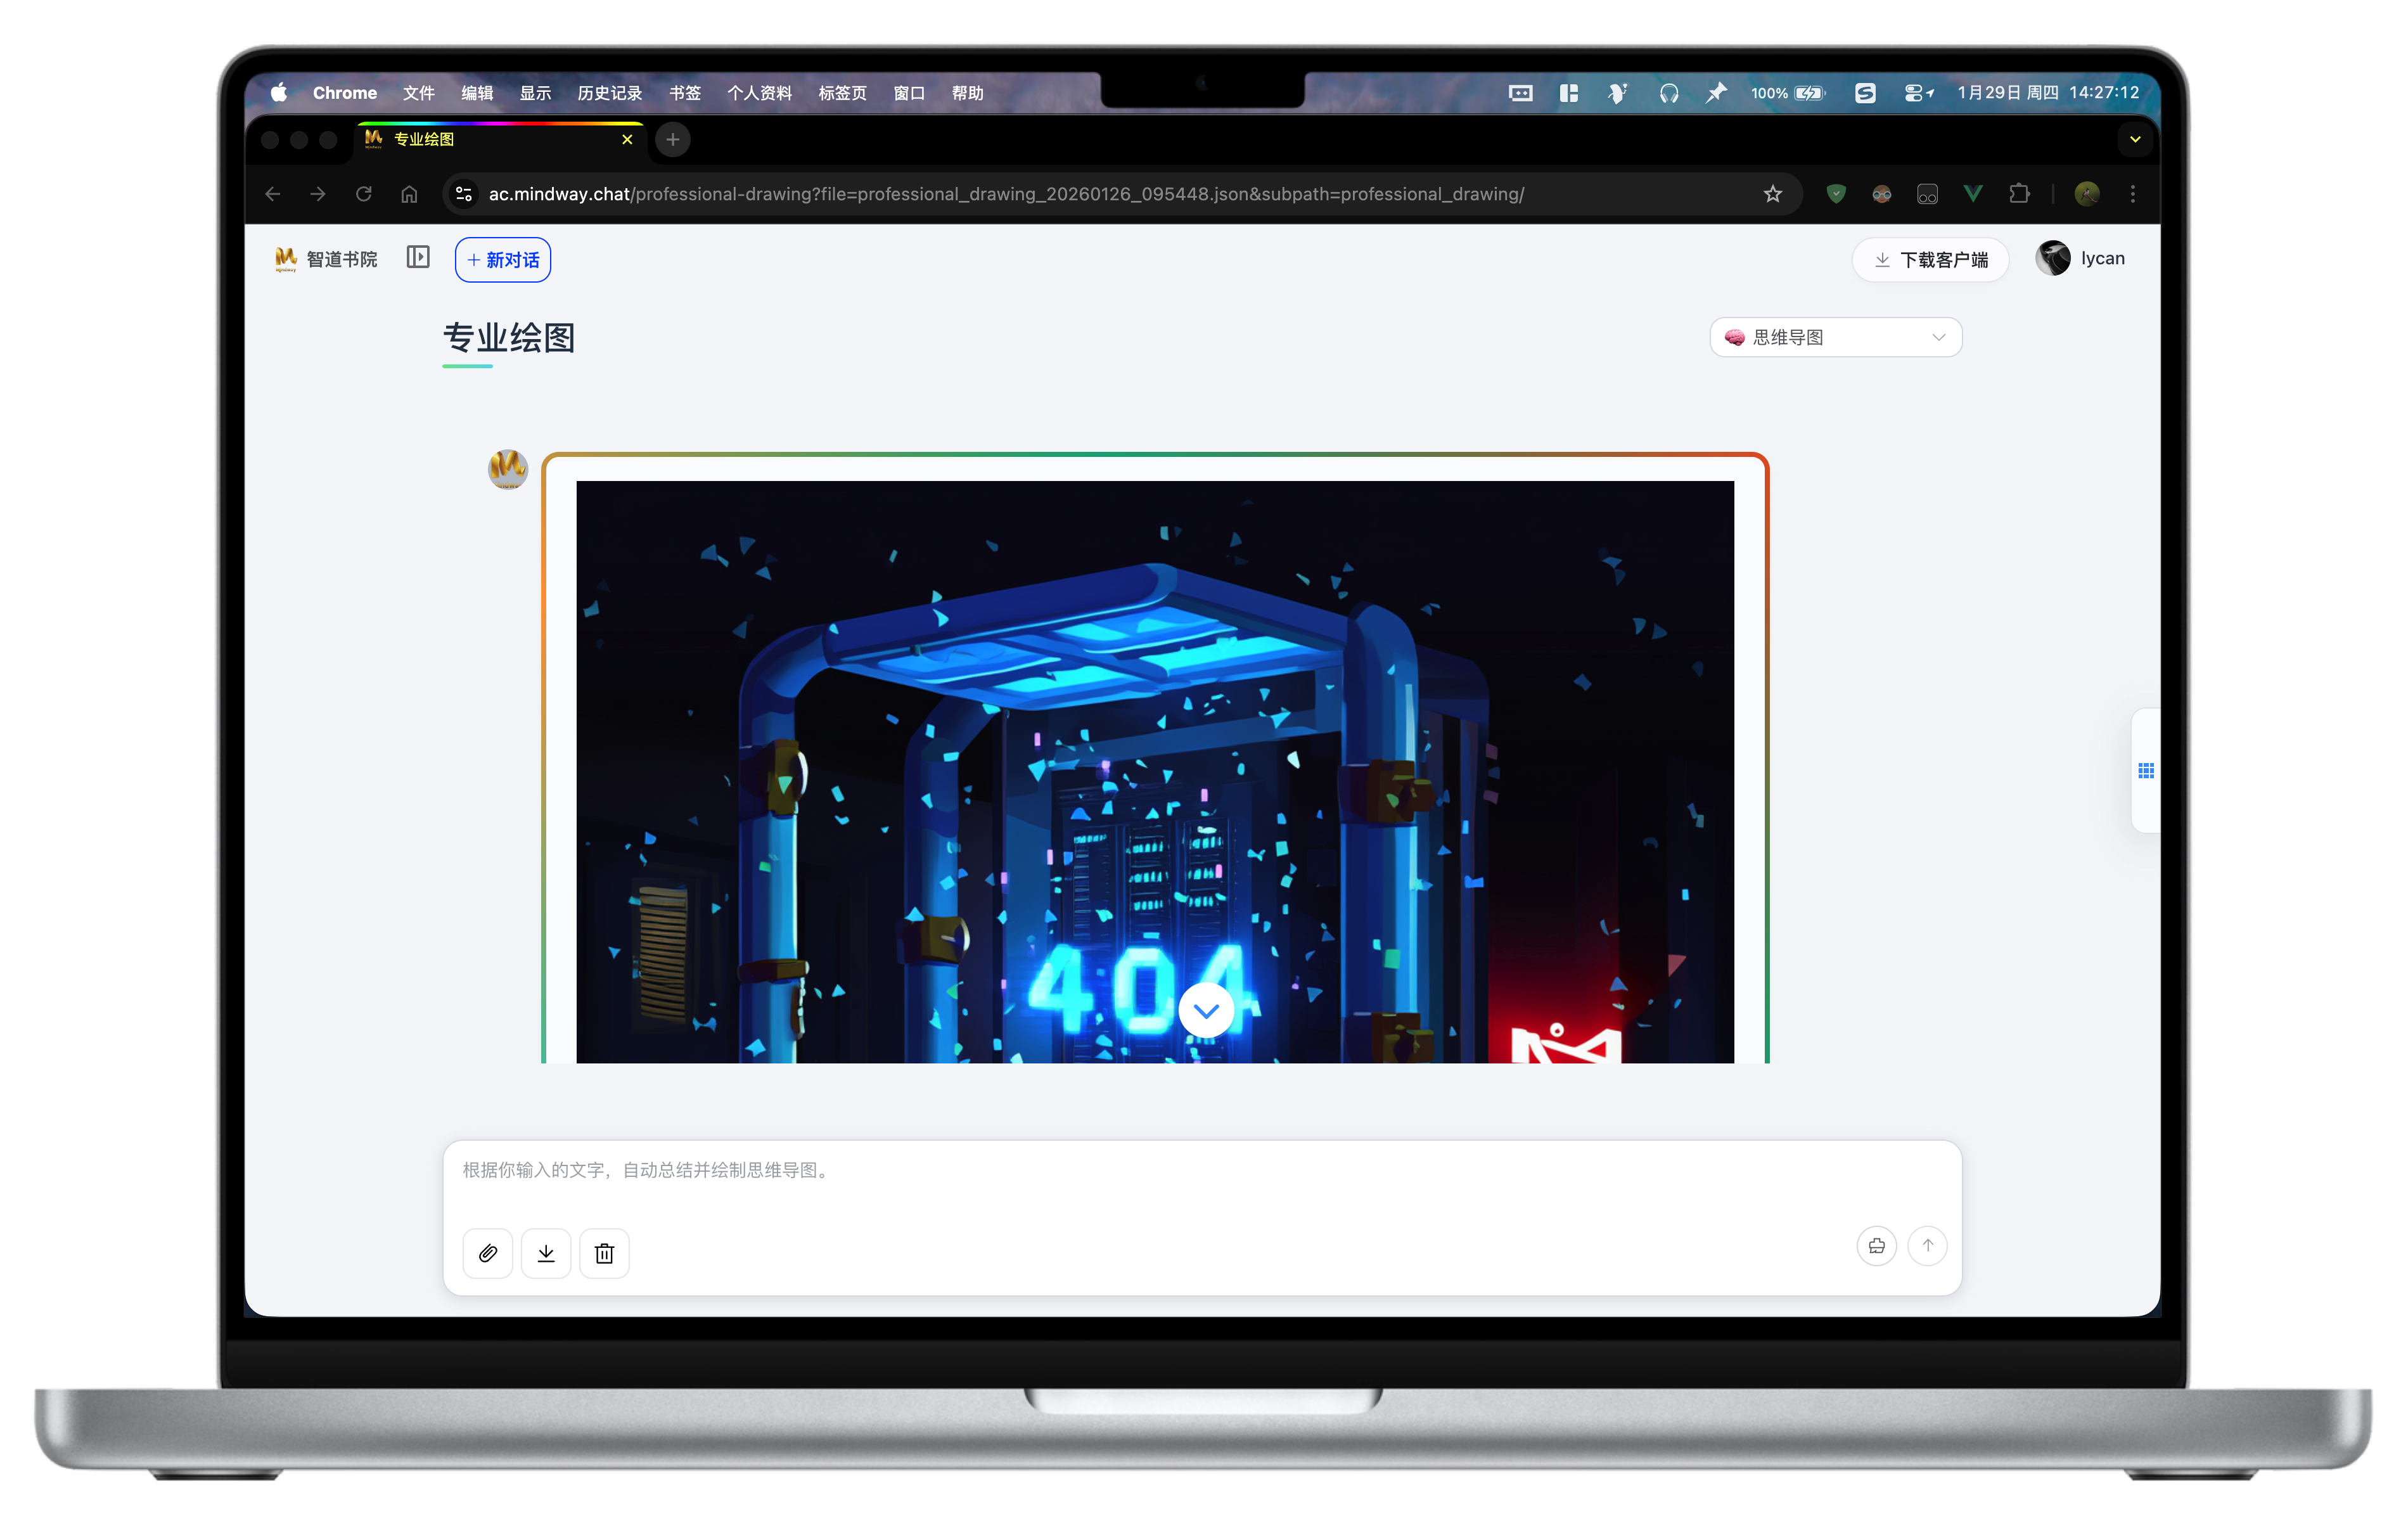Viewport: 2408px width, 1521px height.
Task: Reload the page in Chrome
Action: point(364,194)
